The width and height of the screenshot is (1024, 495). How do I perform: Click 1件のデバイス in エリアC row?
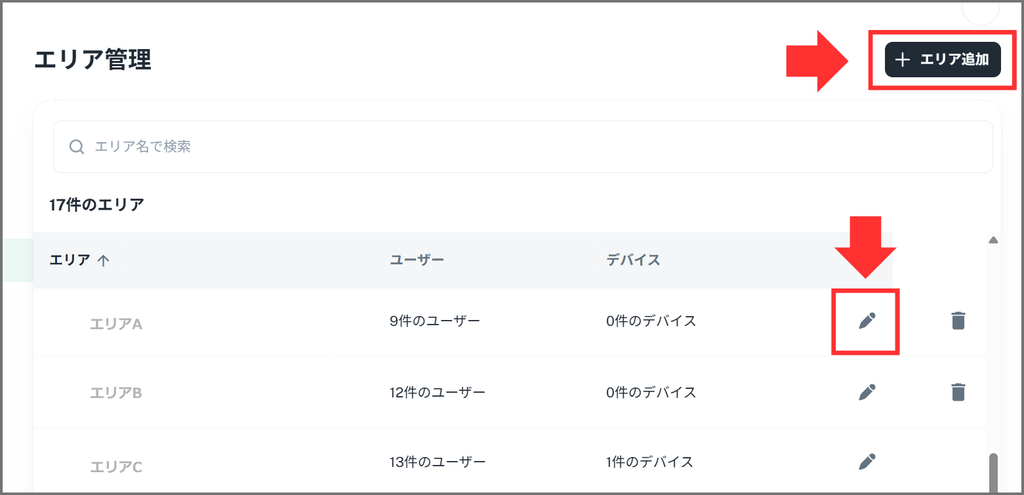pyautogui.click(x=651, y=462)
